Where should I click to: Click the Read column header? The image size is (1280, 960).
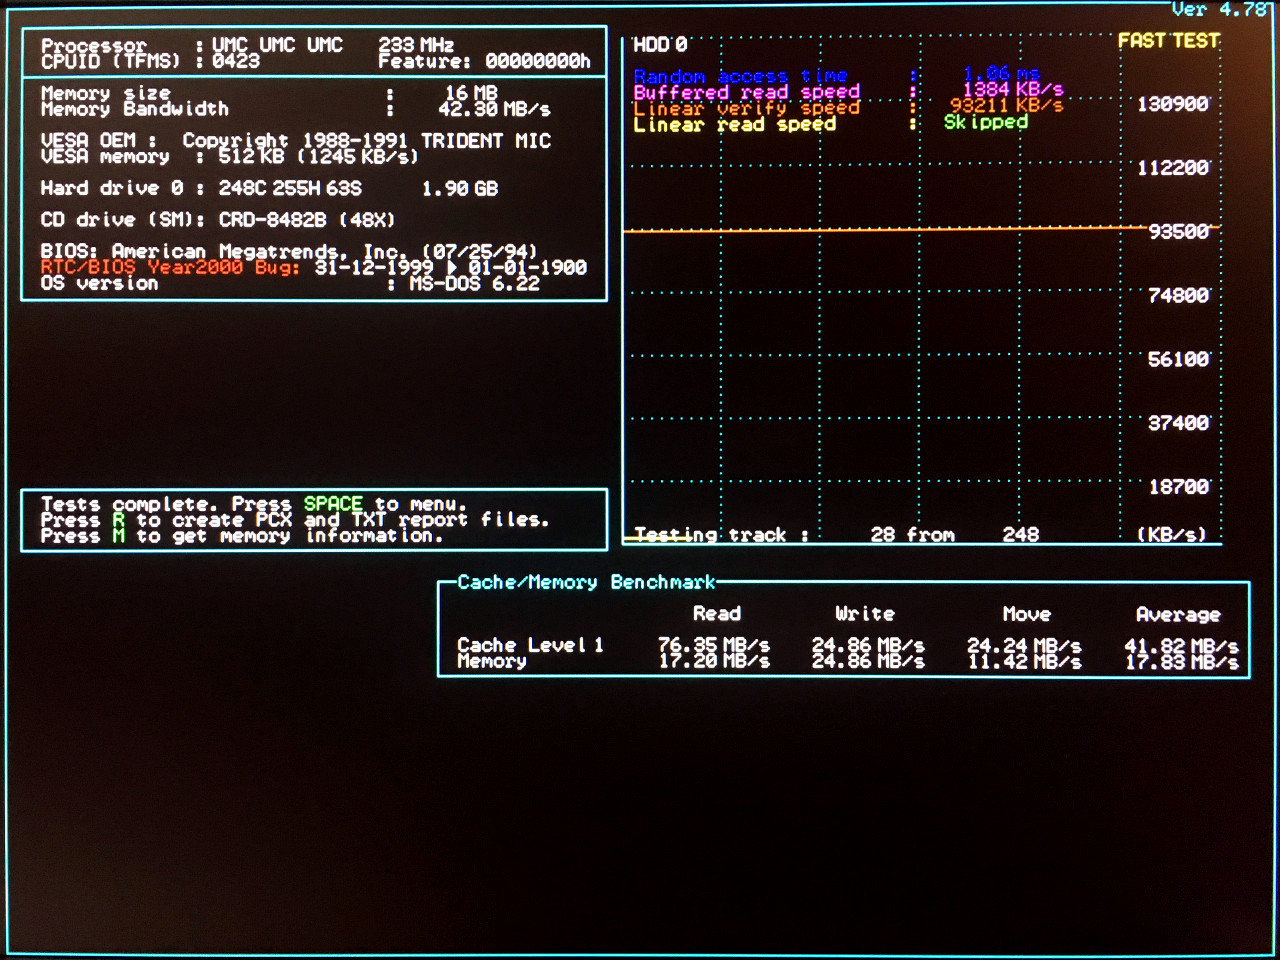tap(717, 614)
